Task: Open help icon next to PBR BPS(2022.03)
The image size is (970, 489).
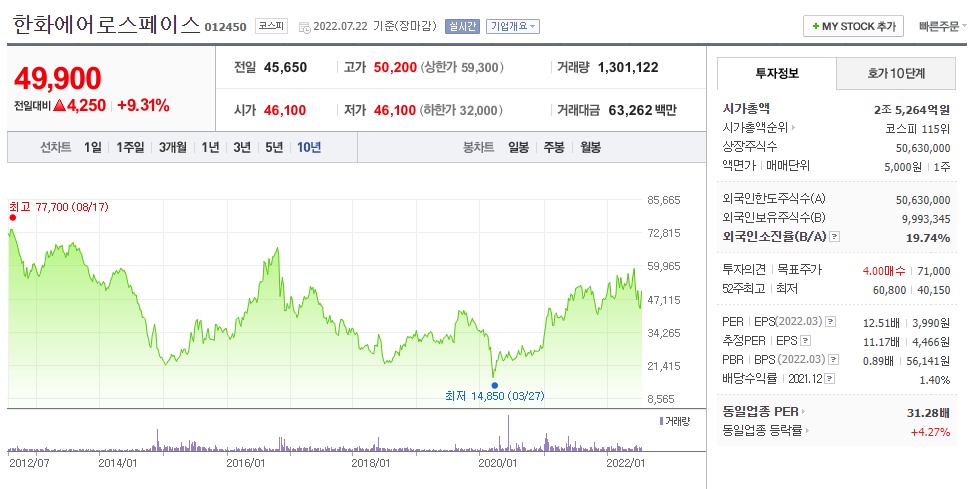Action: [x=834, y=360]
